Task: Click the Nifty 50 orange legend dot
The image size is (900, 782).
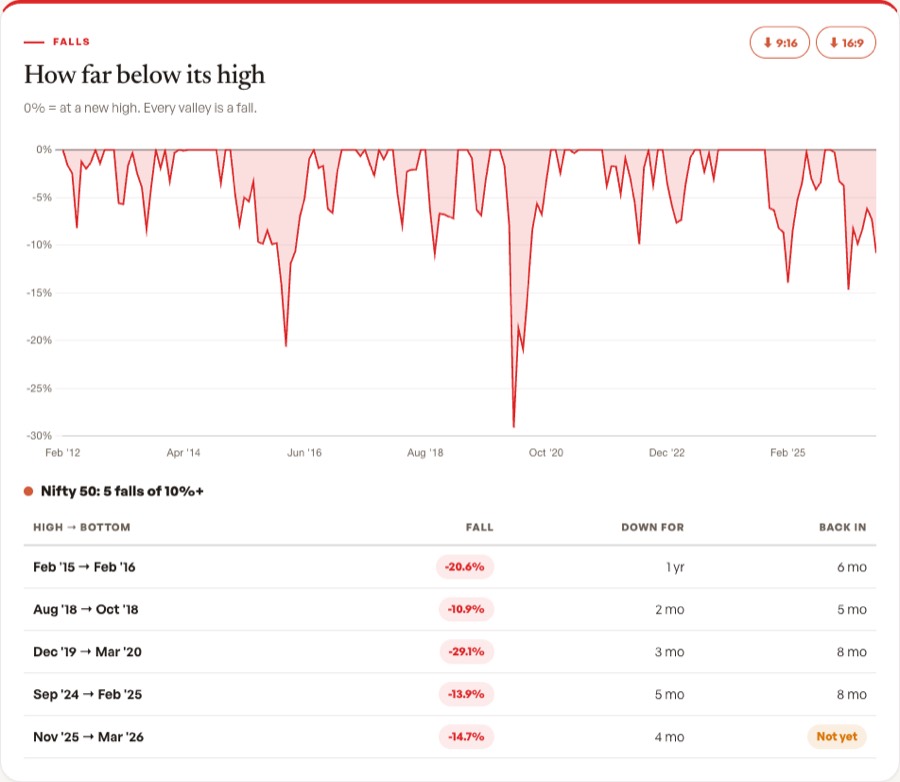Action: (28, 491)
